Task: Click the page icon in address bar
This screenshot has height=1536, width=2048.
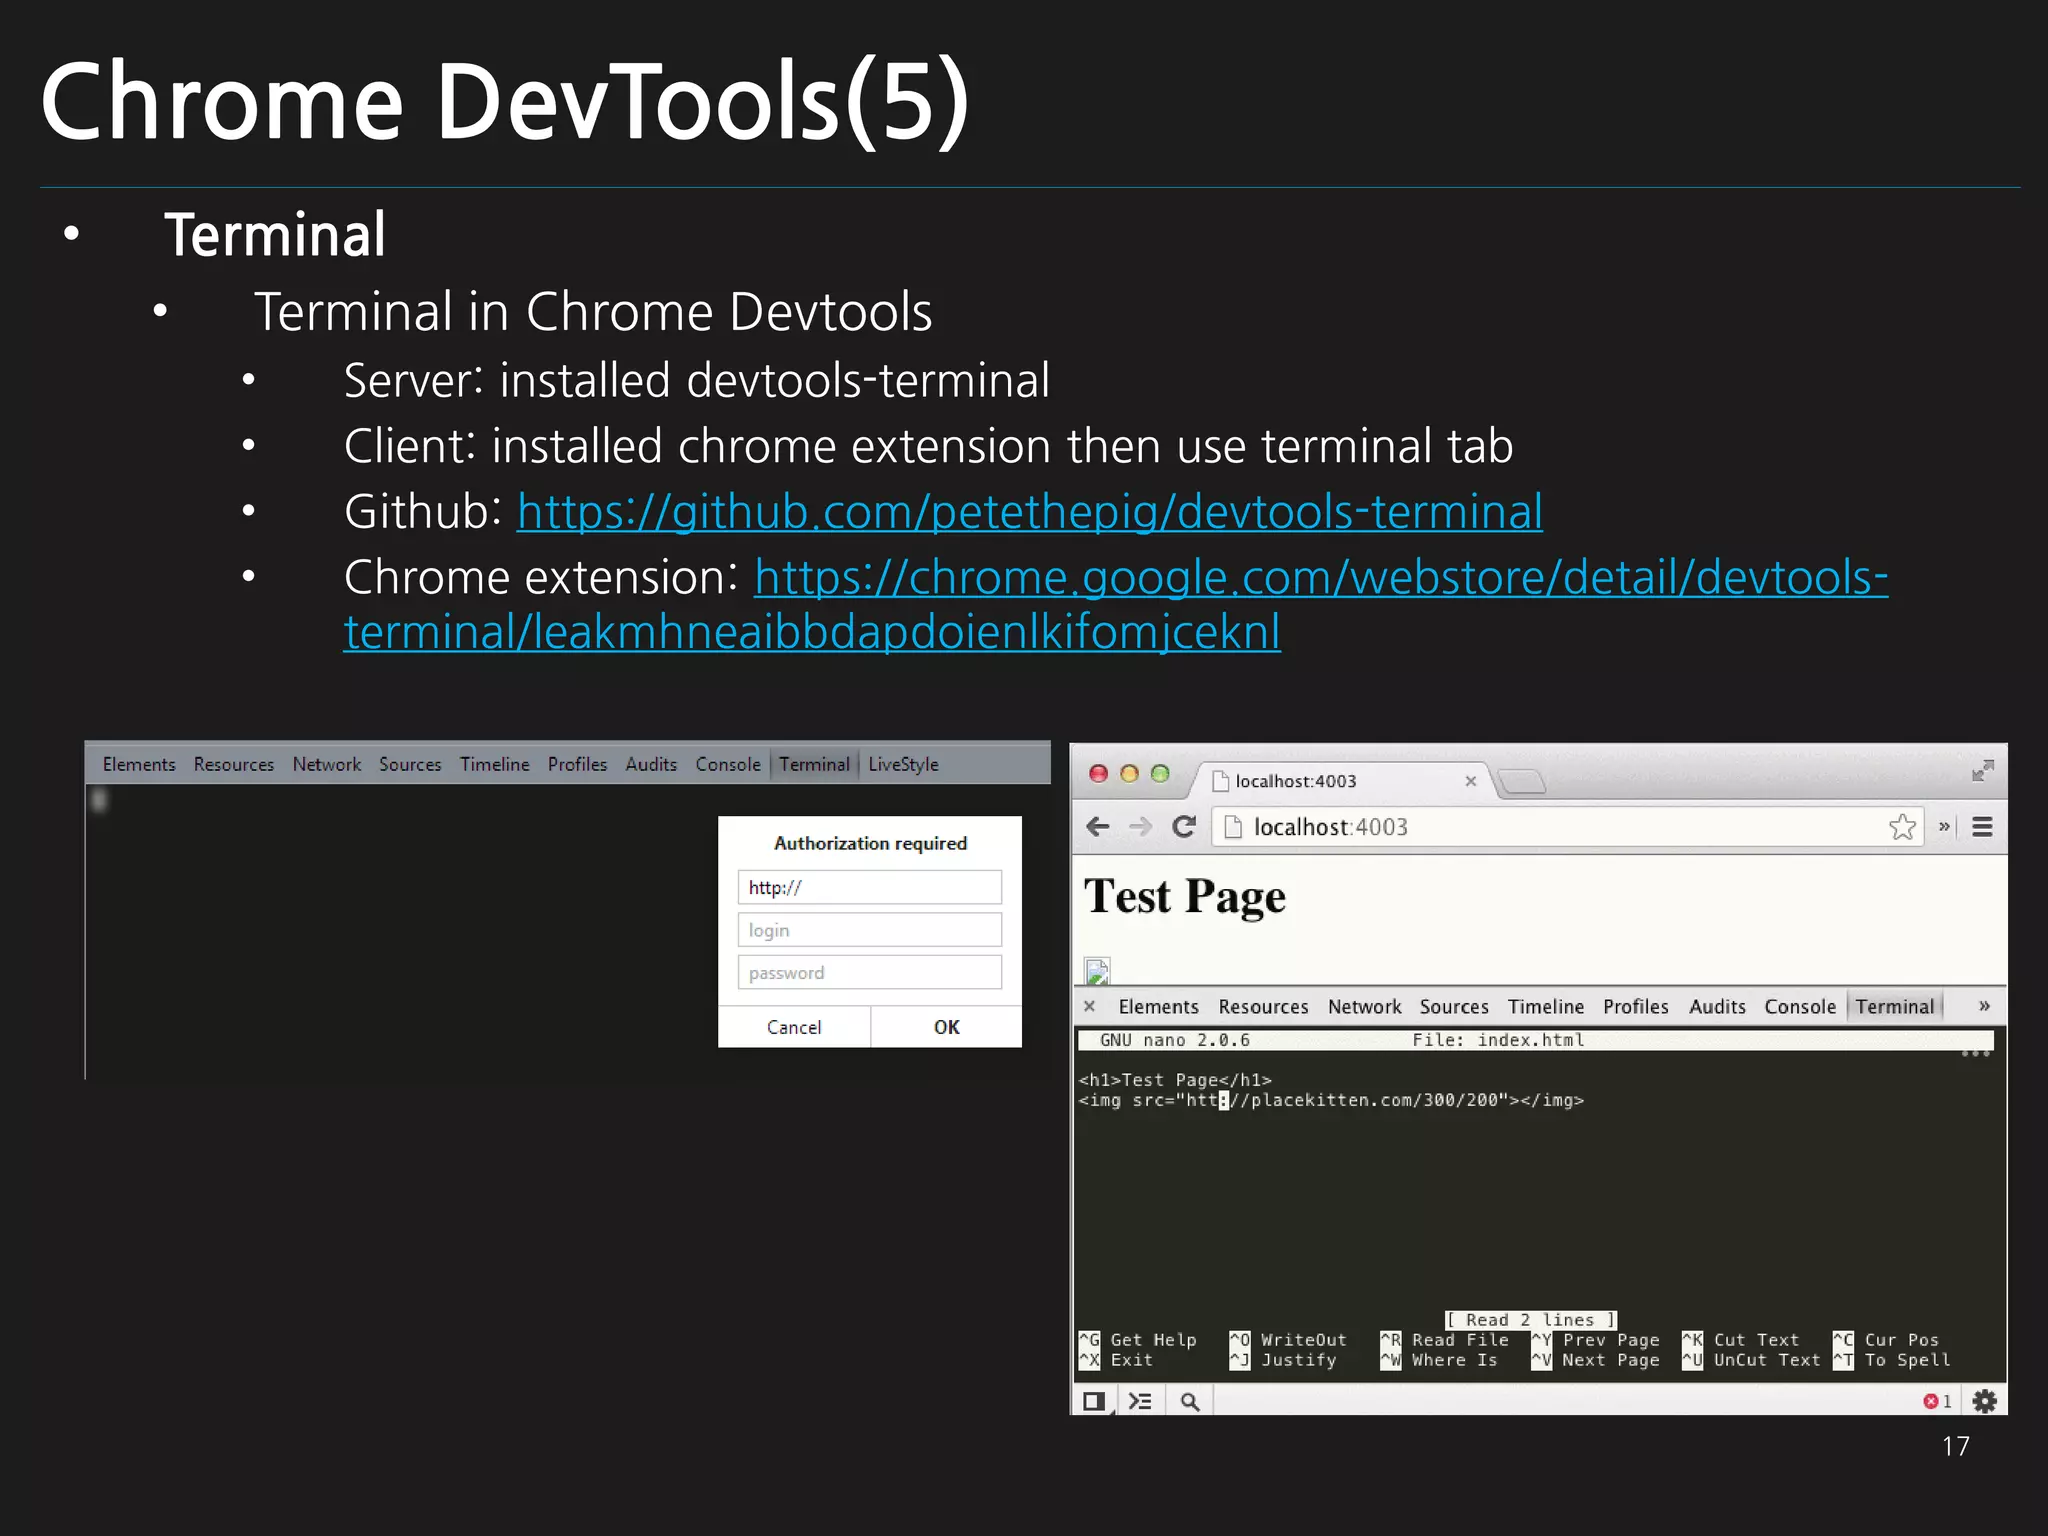Action: pos(1233,827)
